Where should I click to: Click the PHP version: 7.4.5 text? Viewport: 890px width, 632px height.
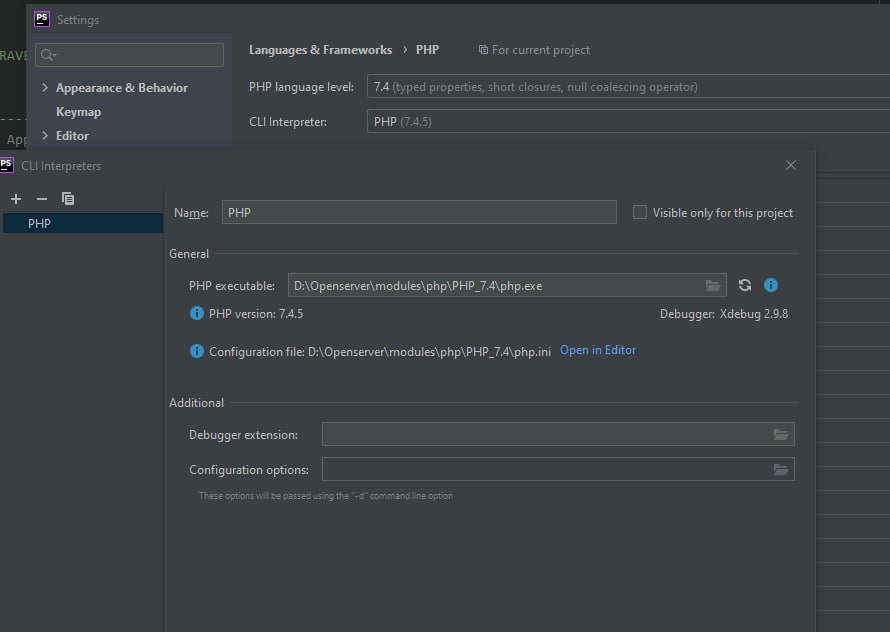coord(256,313)
